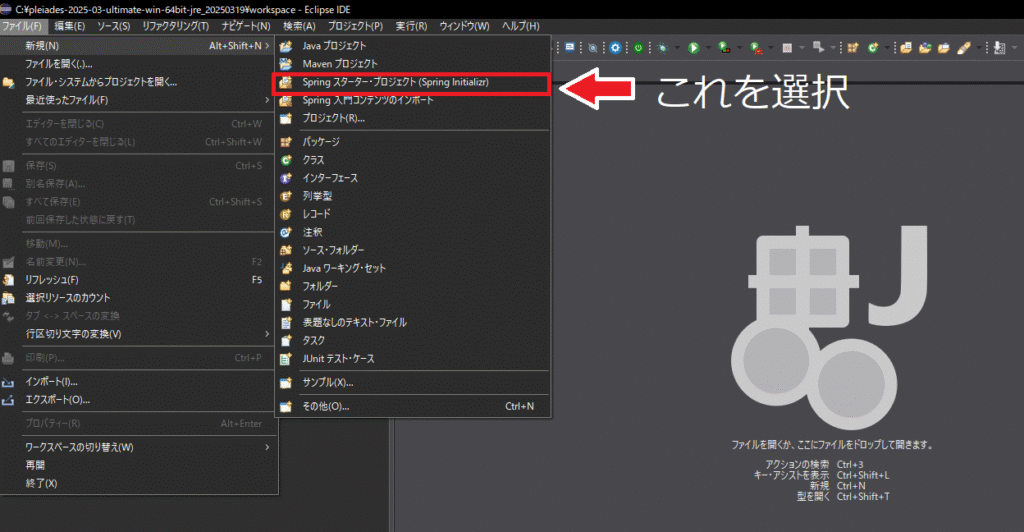
Task: Click the Import (インポート) menu icon
Action: (x=8, y=382)
